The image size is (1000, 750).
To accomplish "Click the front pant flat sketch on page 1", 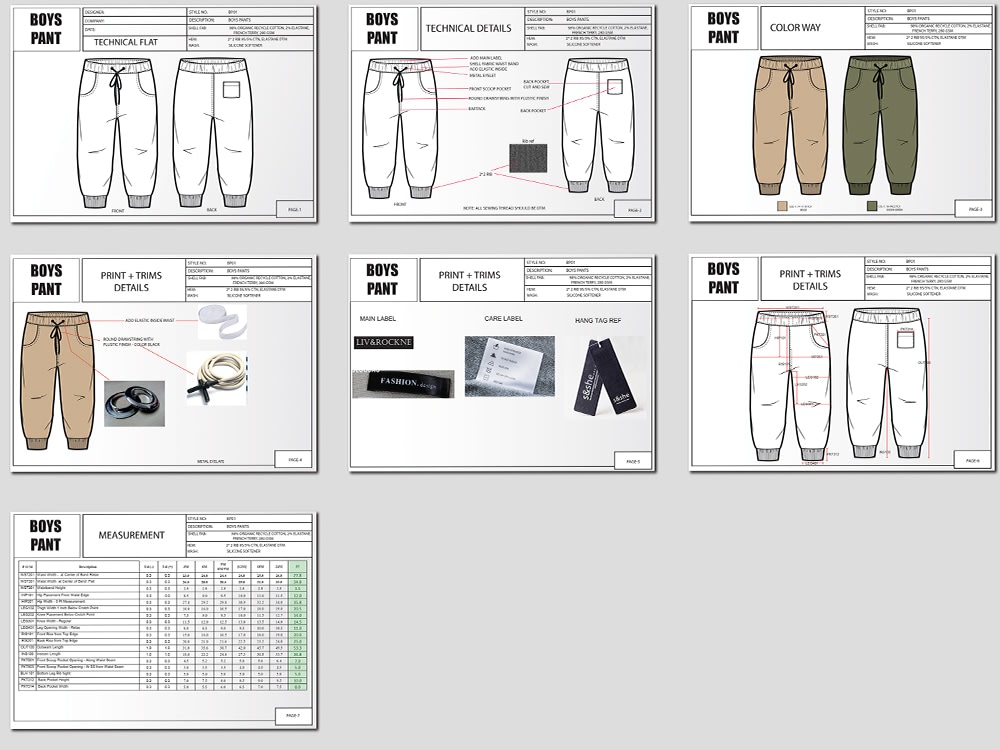I will click(x=117, y=133).
